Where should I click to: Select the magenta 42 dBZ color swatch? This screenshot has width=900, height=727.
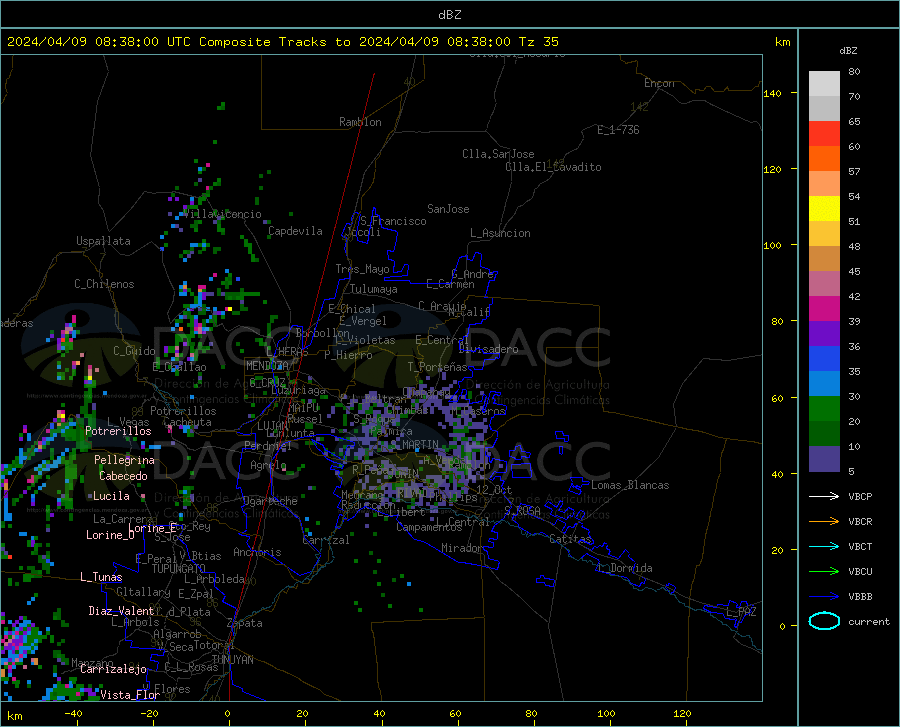click(824, 308)
